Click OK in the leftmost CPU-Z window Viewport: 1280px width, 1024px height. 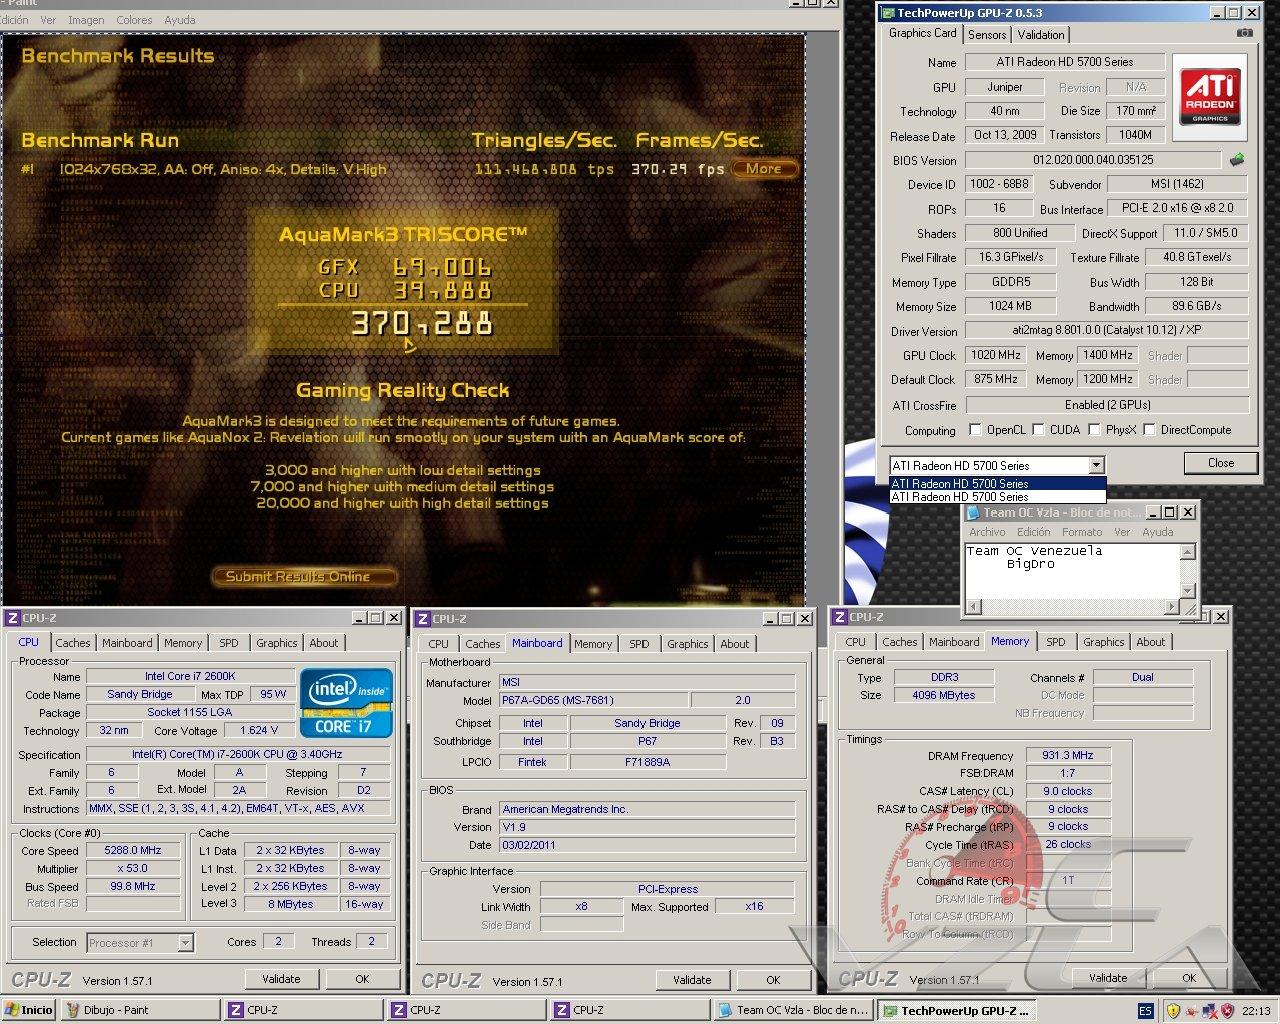click(x=362, y=979)
